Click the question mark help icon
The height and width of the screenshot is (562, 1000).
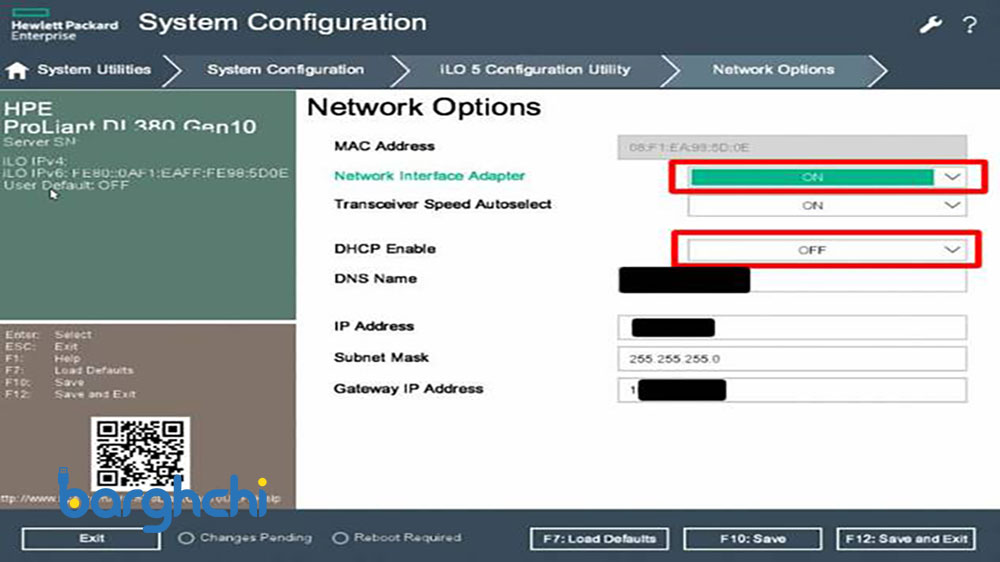click(969, 25)
